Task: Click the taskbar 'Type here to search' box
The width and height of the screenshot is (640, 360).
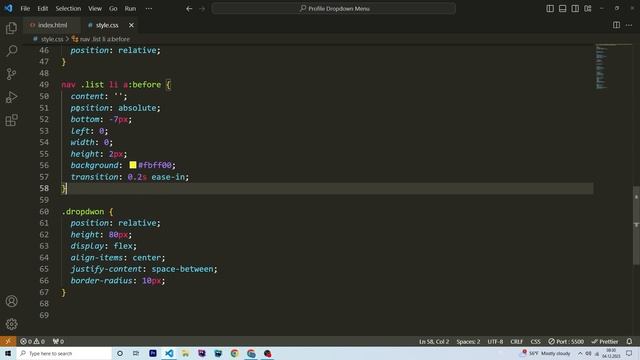Action: coord(64,353)
